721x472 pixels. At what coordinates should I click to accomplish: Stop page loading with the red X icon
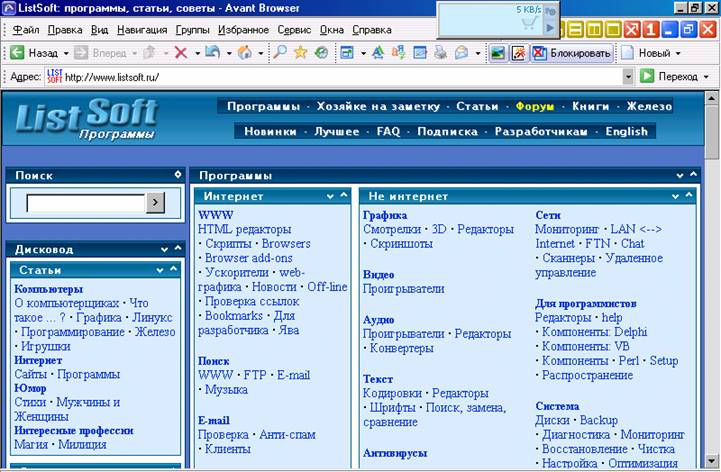[181, 53]
